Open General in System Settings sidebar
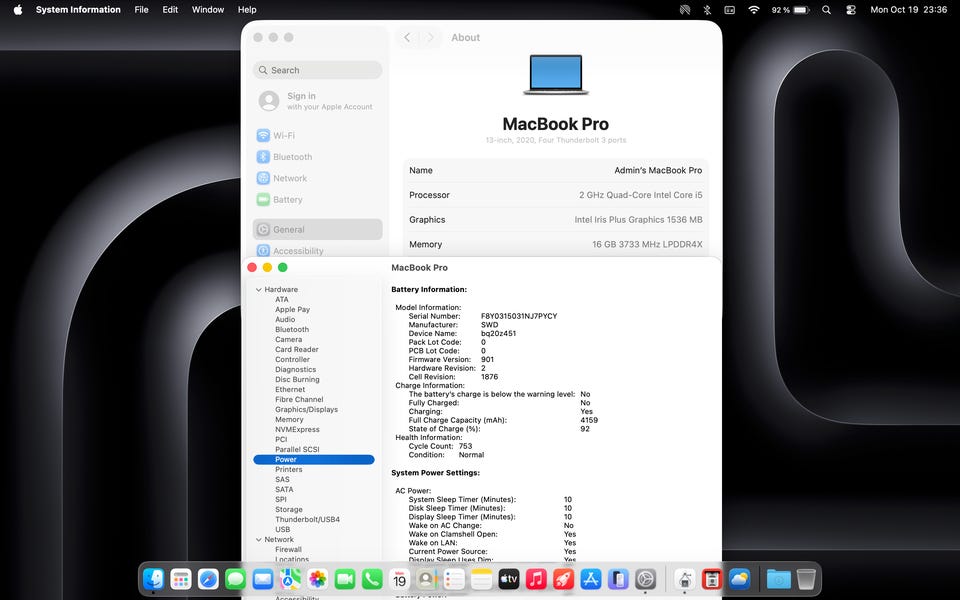Screen dimensions: 960x600 [317, 230]
